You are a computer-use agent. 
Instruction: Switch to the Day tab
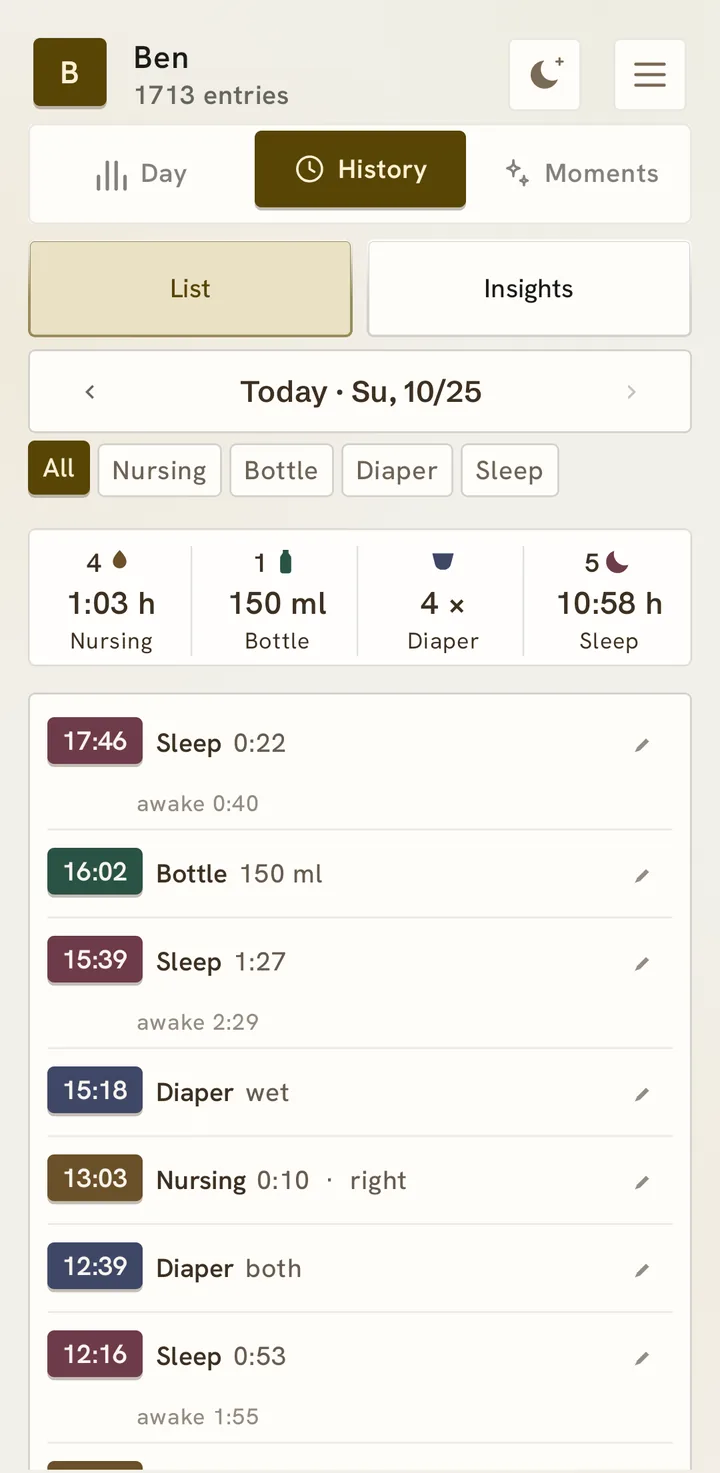(141, 174)
